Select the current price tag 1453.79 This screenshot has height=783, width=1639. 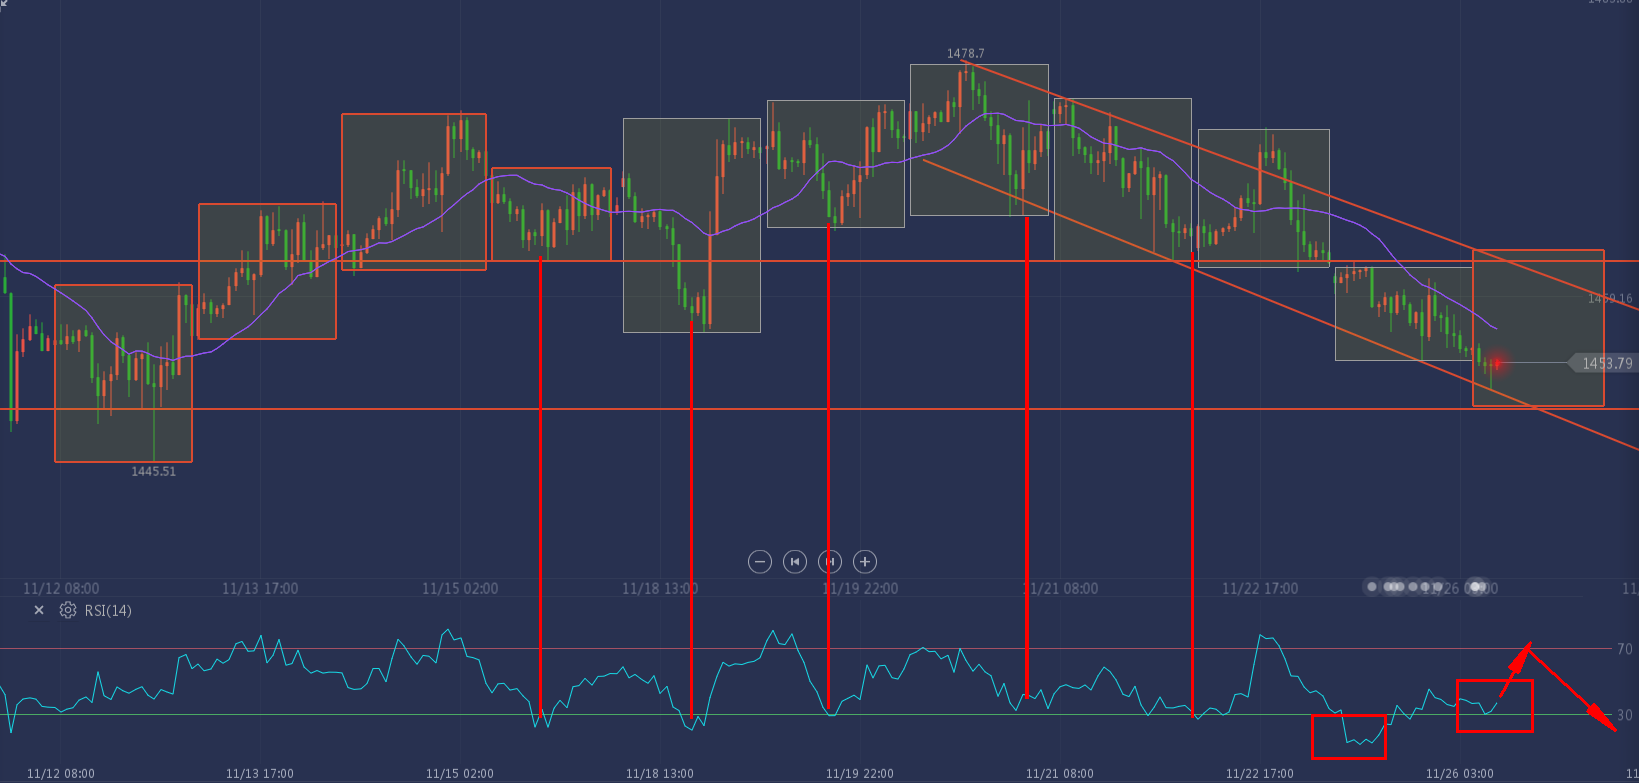point(1603,363)
